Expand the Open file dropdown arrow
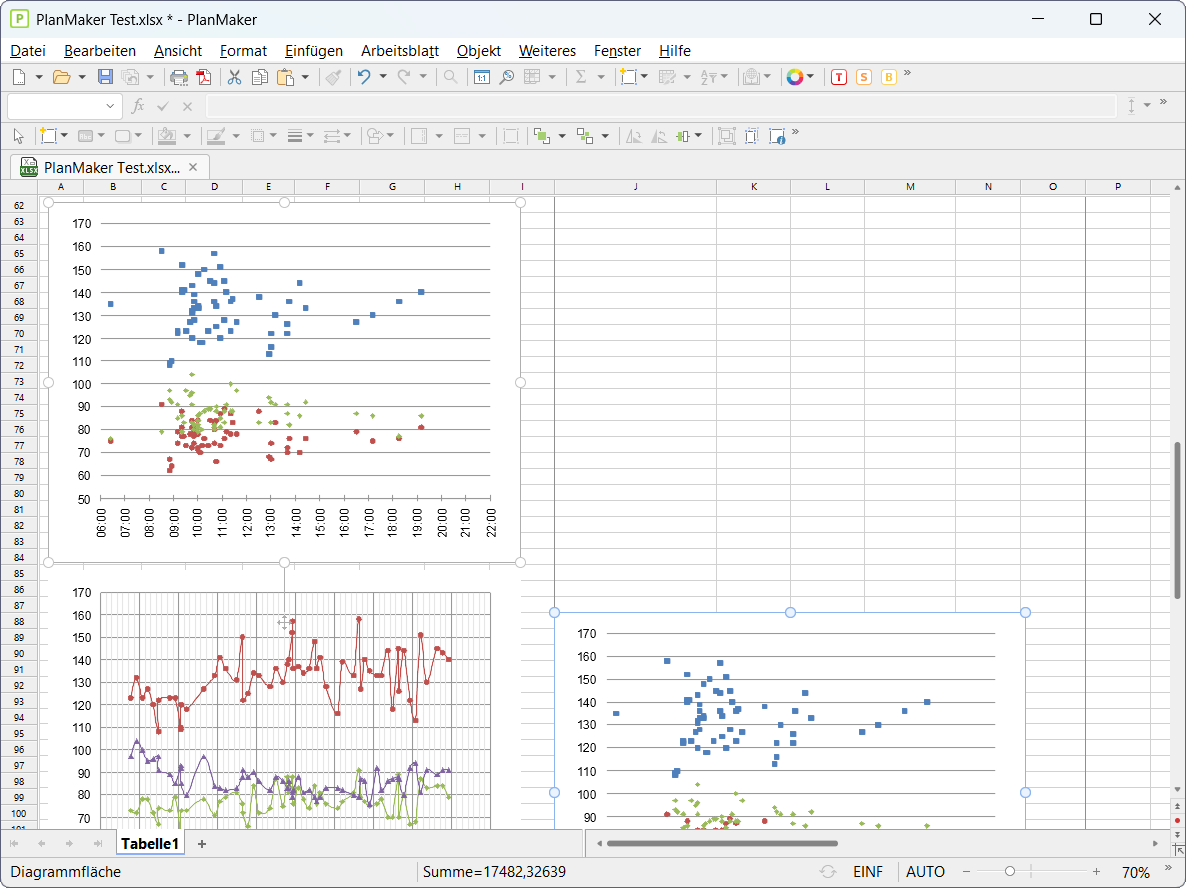This screenshot has width=1186, height=888. pyautogui.click(x=82, y=77)
